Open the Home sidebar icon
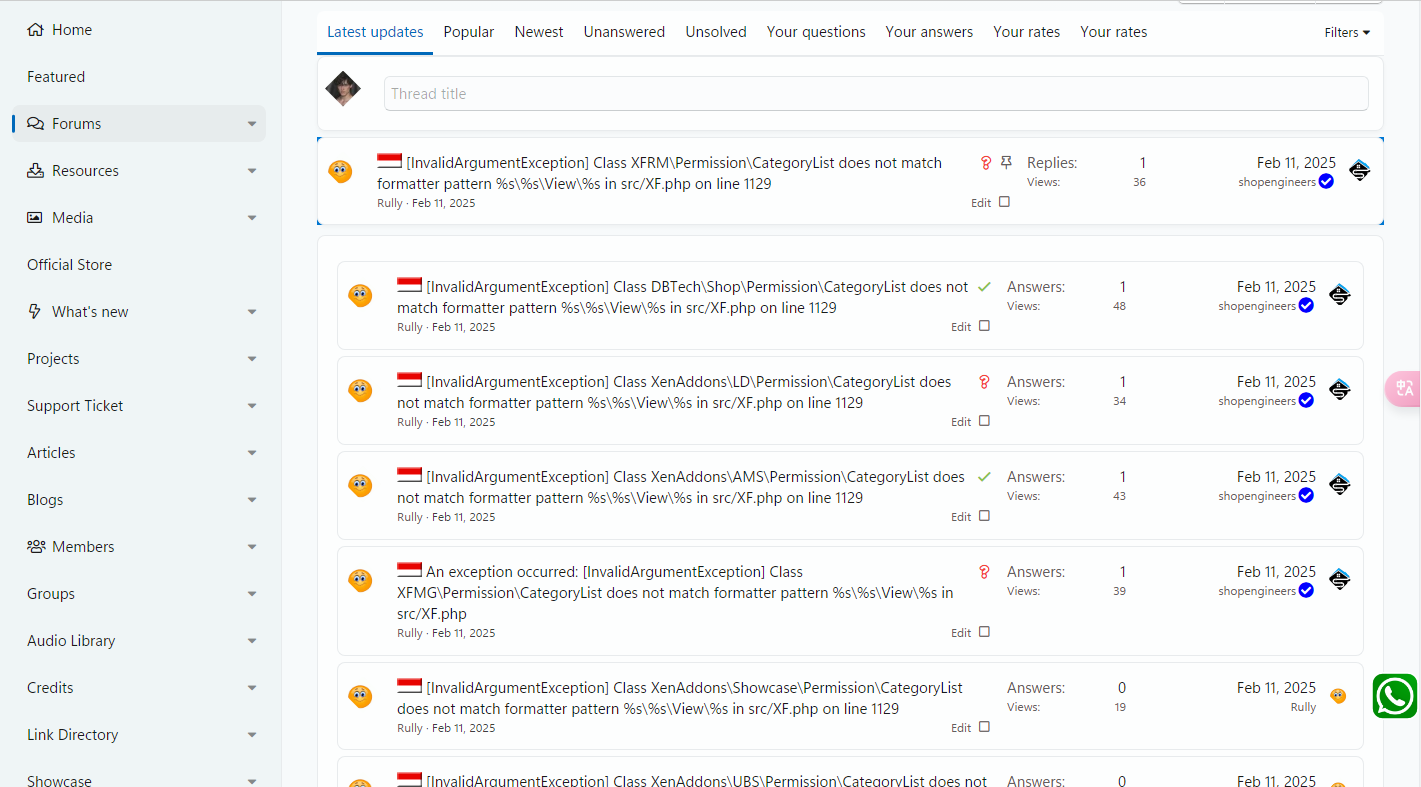Screen dimensions: 1421x787 pos(36,30)
